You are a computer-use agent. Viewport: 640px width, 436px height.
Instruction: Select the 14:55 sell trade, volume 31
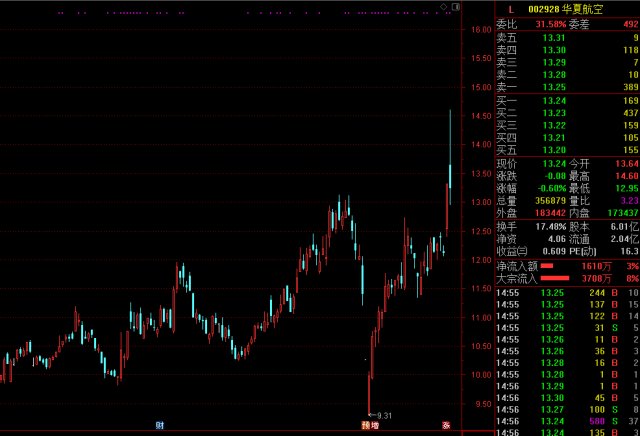(x=567, y=328)
